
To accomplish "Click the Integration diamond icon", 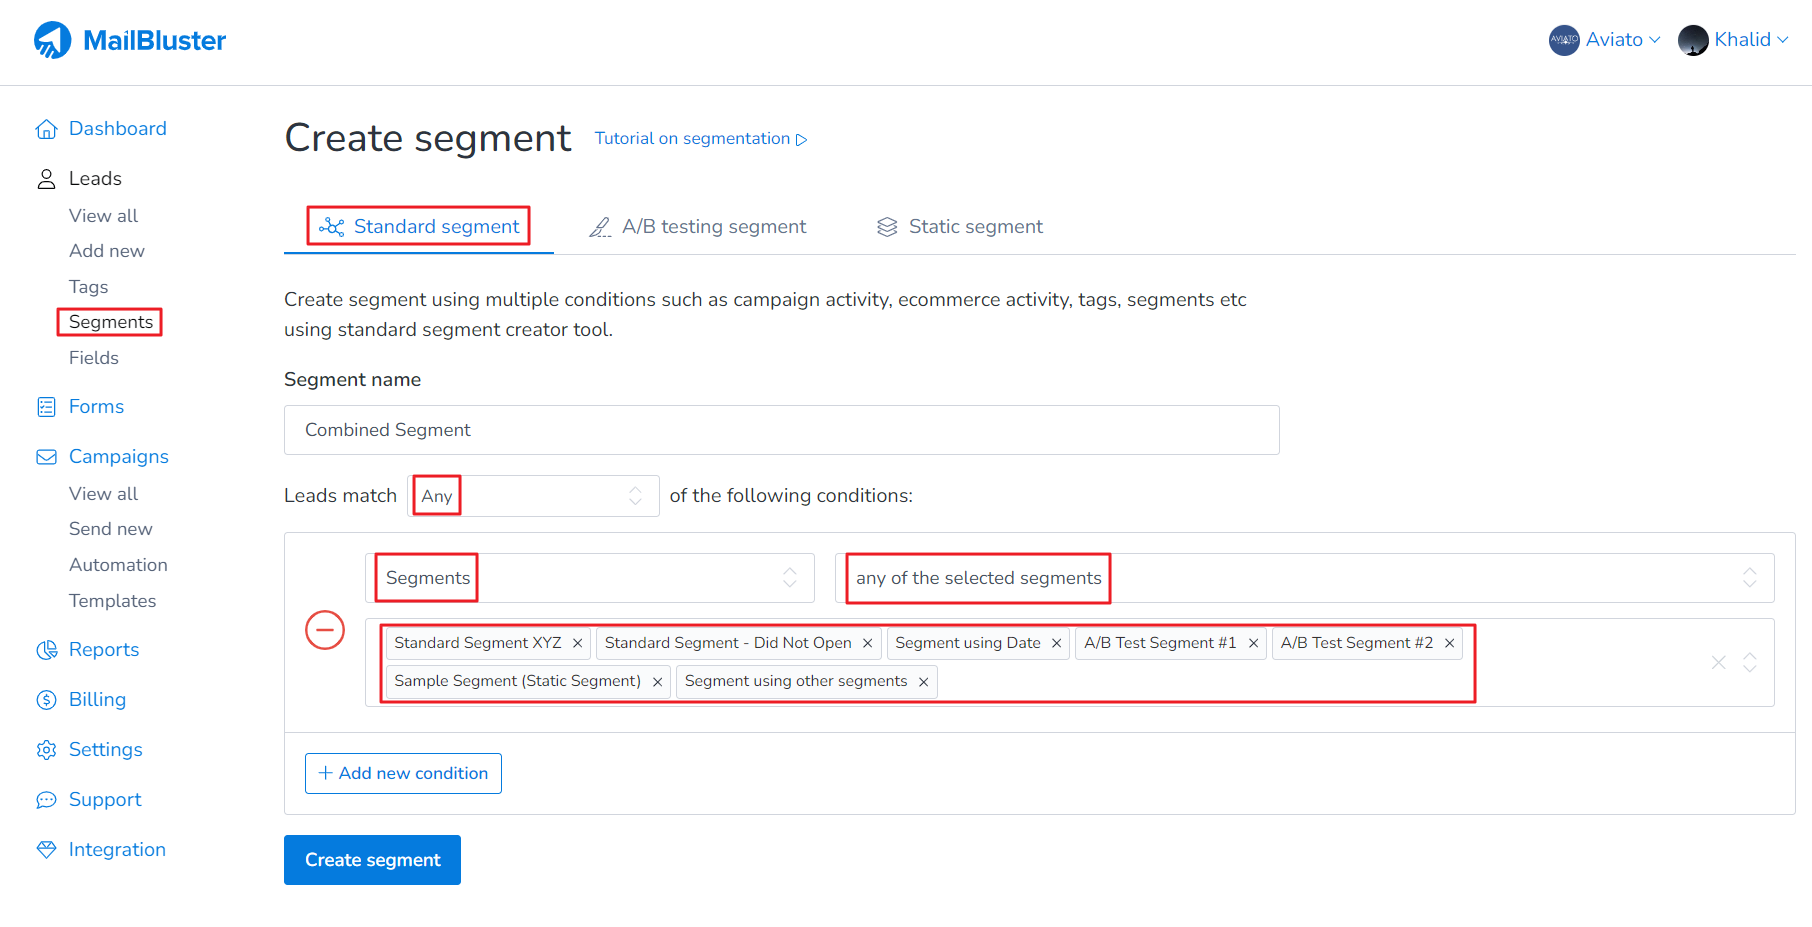I will click(46, 850).
